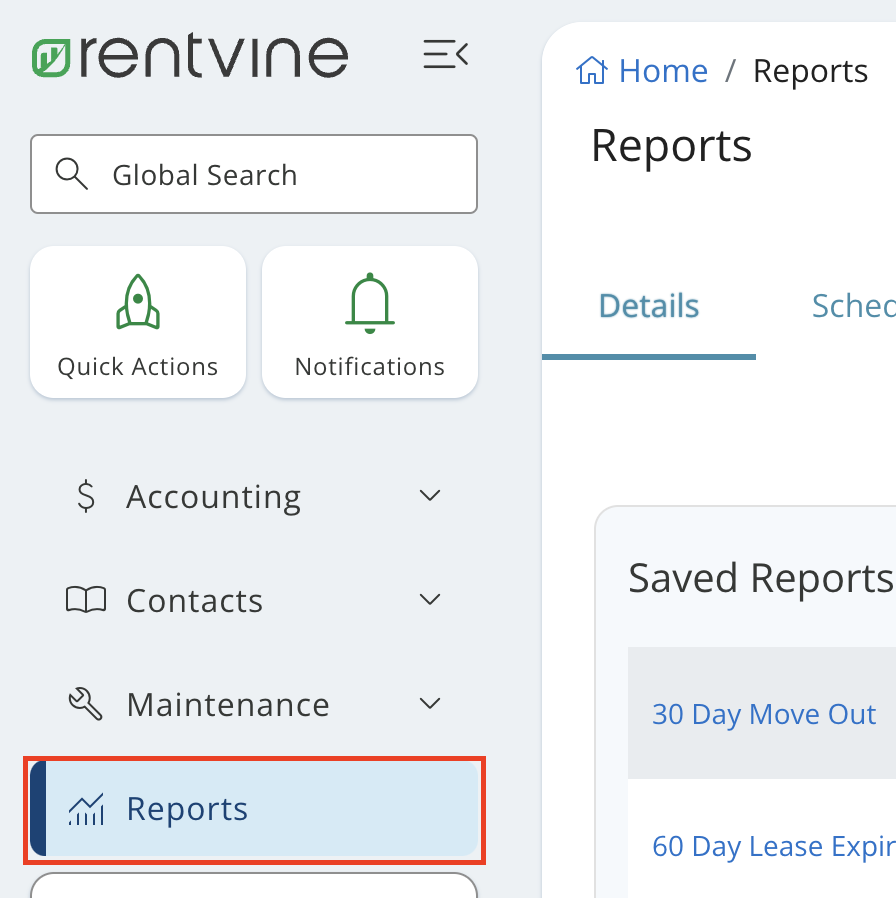Screen dimensions: 896x898
Task: Switch to the Scheduled tab
Action: point(852,306)
